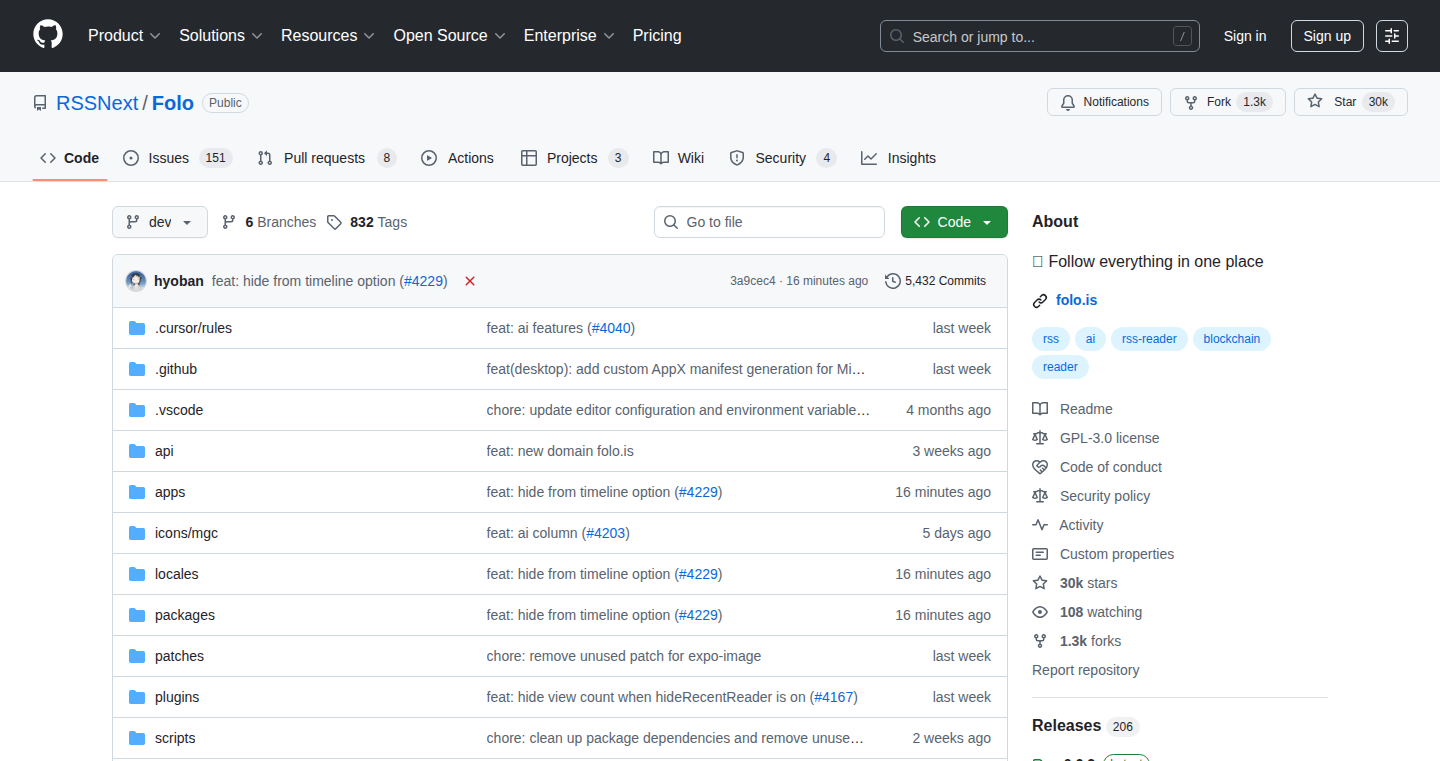
Task: Click the link icon beside folo.is
Action: click(x=1040, y=300)
